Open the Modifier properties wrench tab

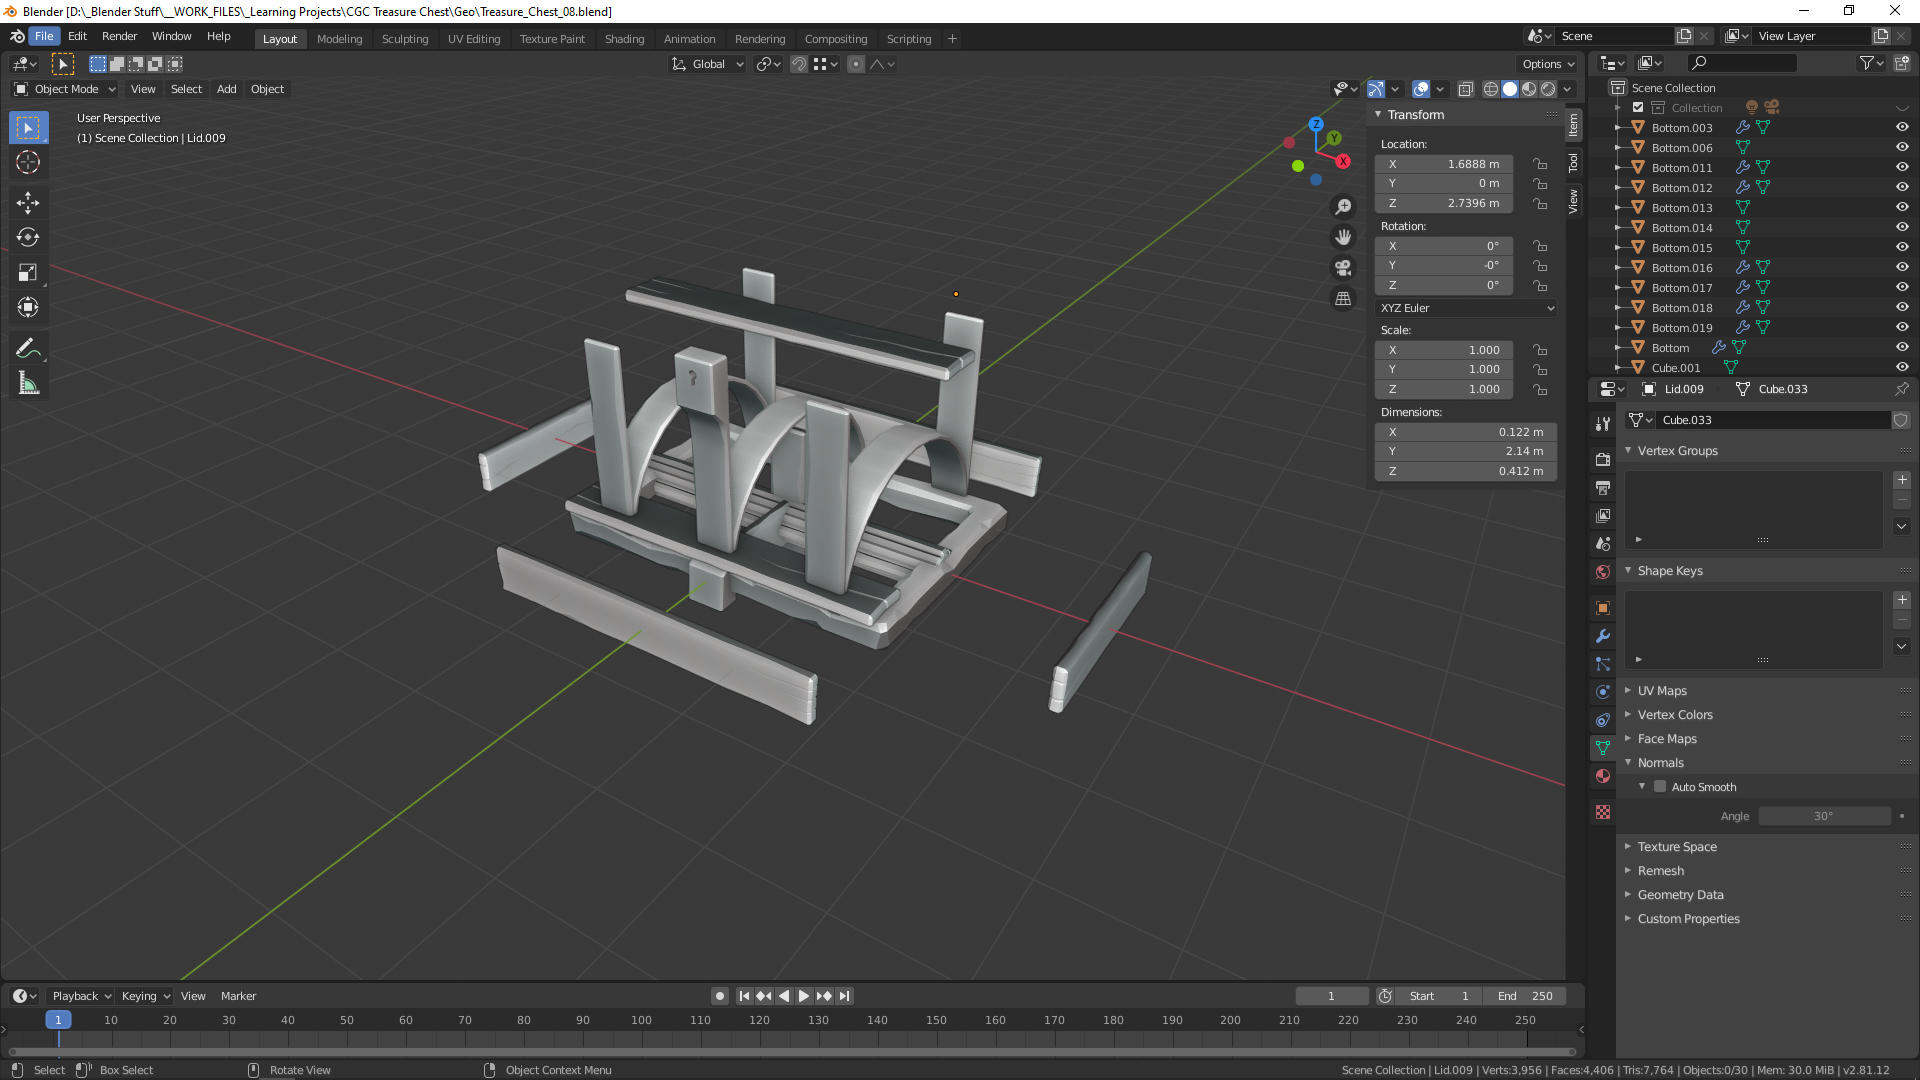[1603, 636]
